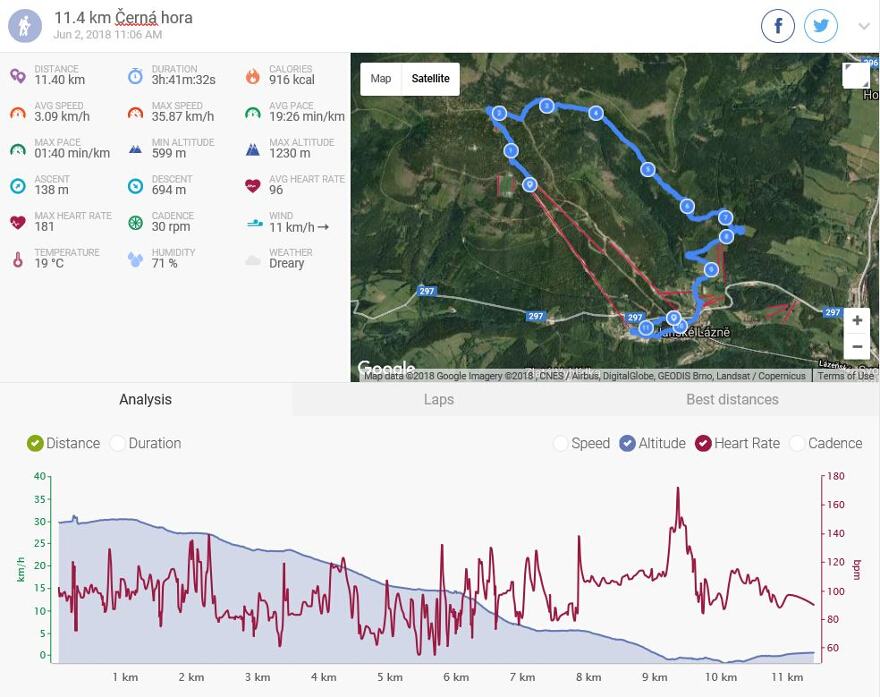This screenshot has width=880, height=697.
Task: Expand the header options chevron
Action: [x=864, y=26]
